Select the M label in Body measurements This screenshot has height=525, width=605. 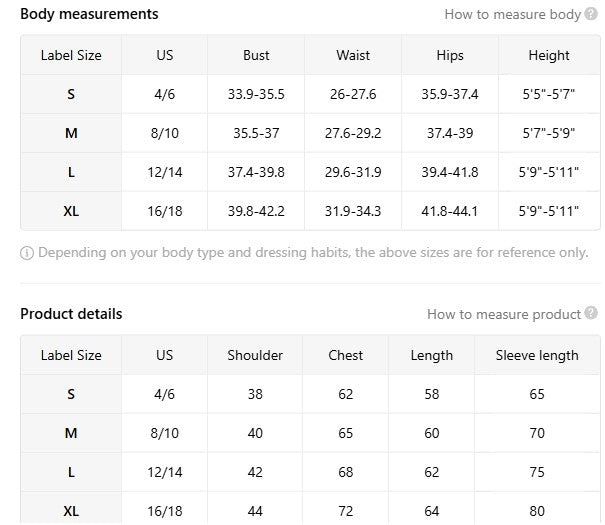(71, 133)
